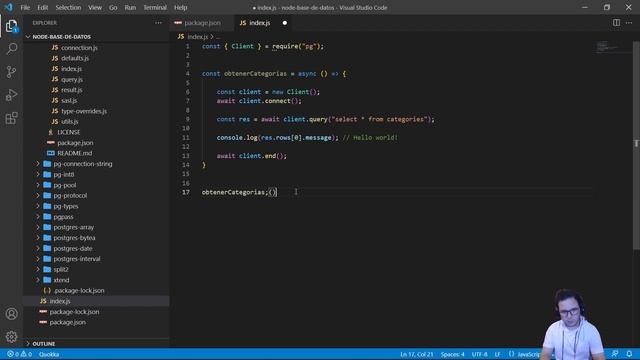This screenshot has height=360, width=640.
Task: Click the editor vertical scrollbar
Action: coord(636,145)
